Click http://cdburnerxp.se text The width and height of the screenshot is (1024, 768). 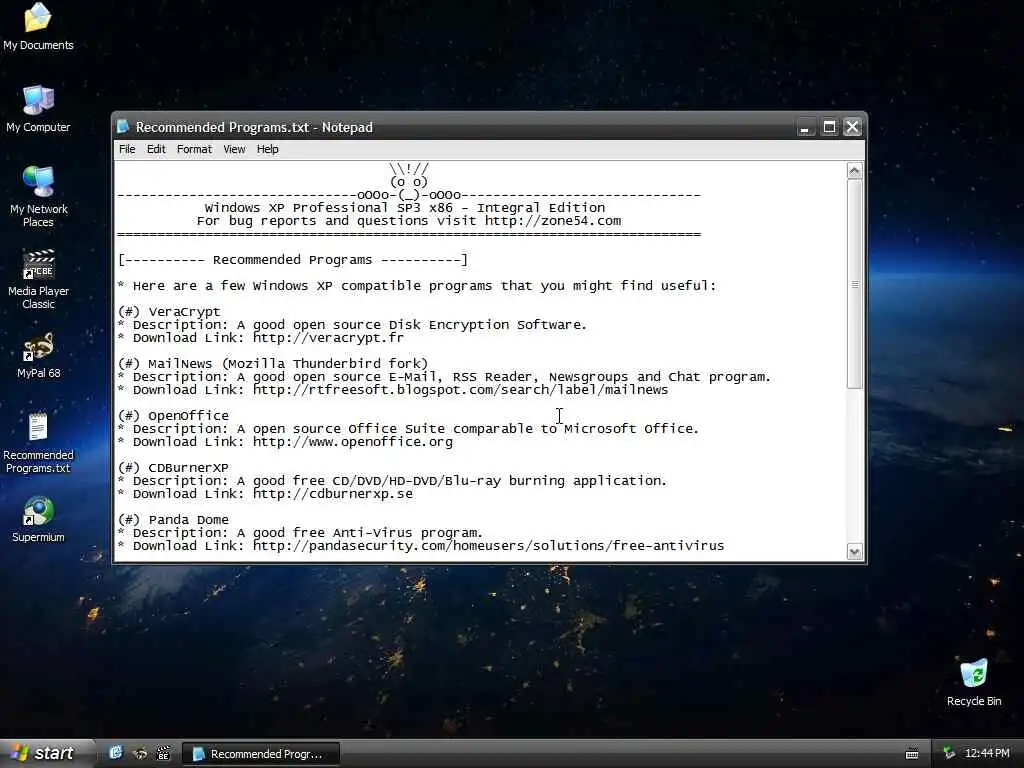click(x=332, y=494)
